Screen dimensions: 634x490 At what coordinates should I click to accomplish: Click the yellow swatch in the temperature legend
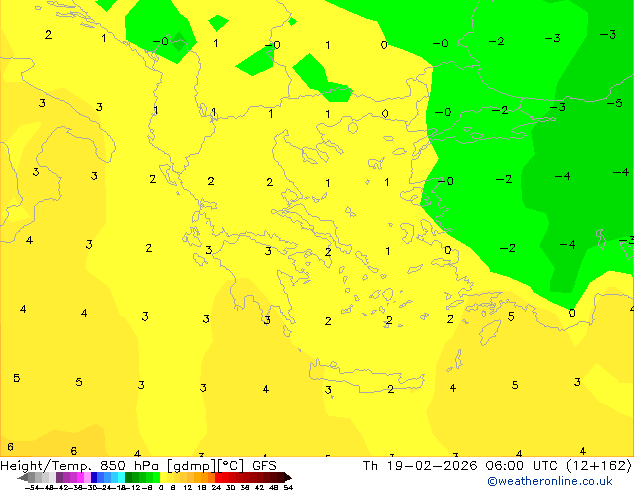tap(163, 477)
